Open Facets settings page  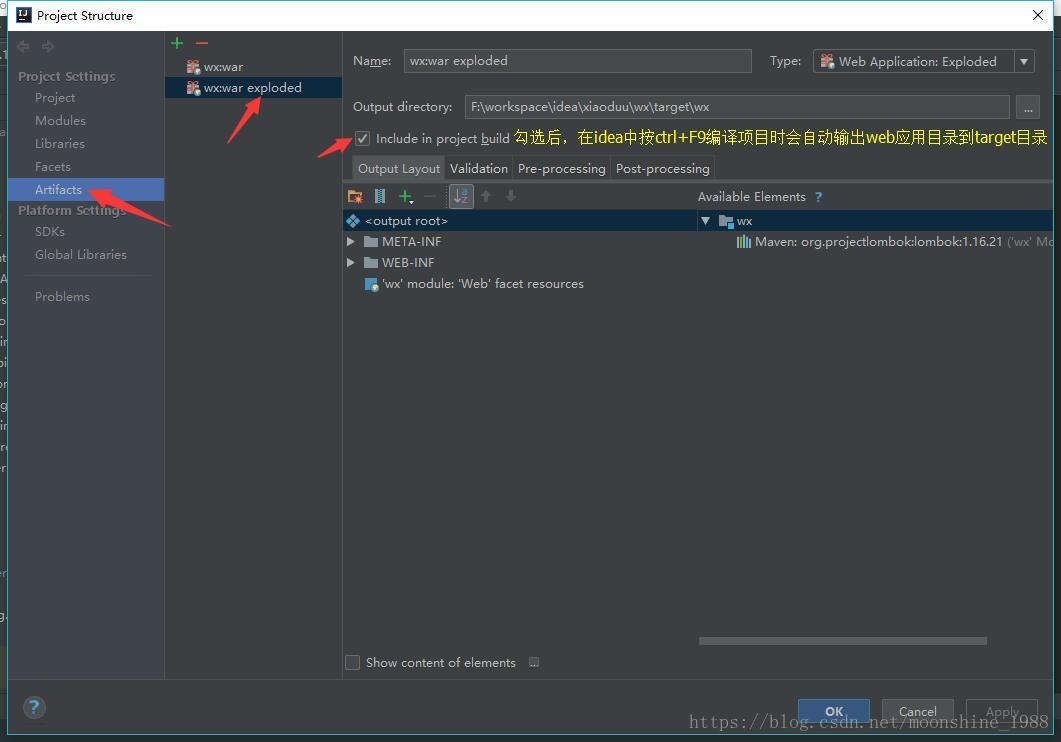[53, 167]
